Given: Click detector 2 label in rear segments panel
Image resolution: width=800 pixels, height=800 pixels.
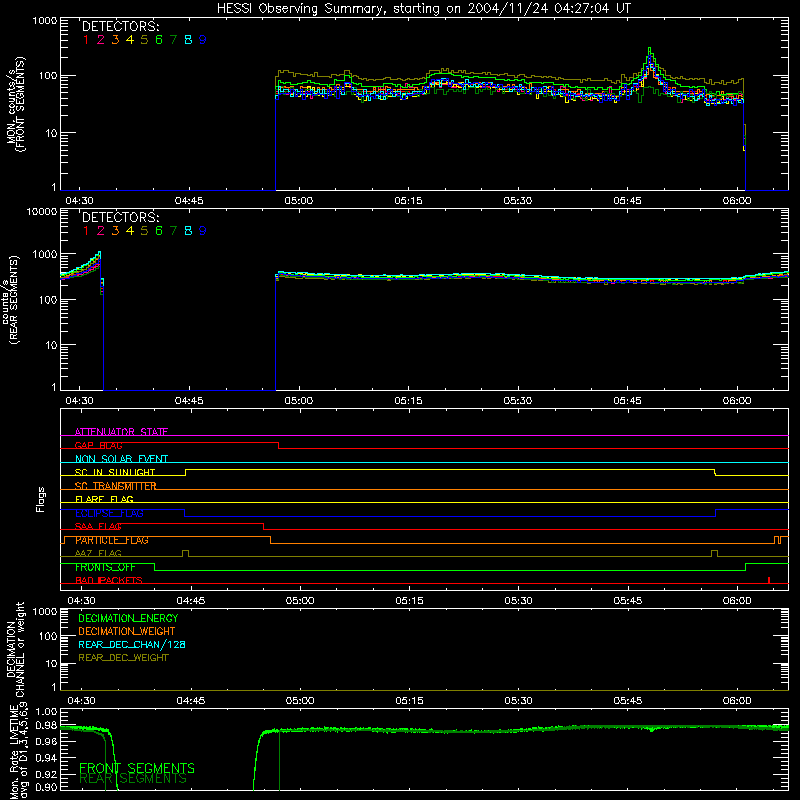Looking at the screenshot, I should coord(101,231).
